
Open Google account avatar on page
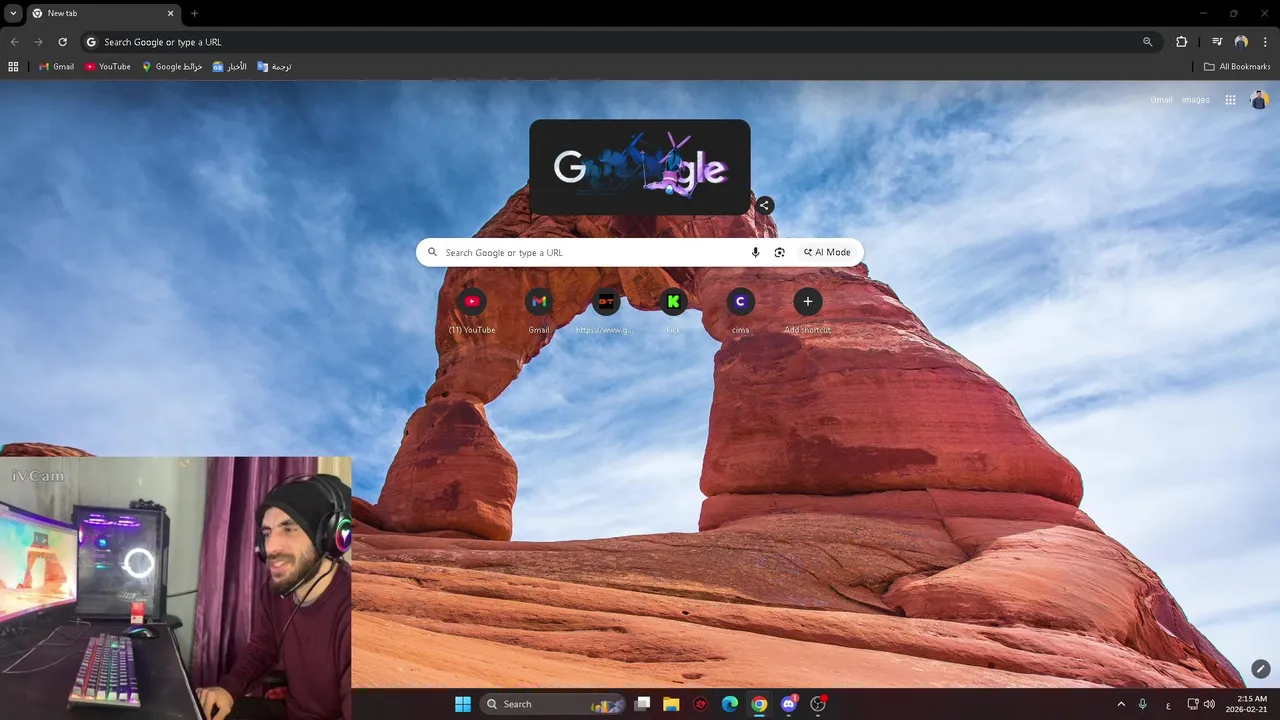pos(1259,100)
